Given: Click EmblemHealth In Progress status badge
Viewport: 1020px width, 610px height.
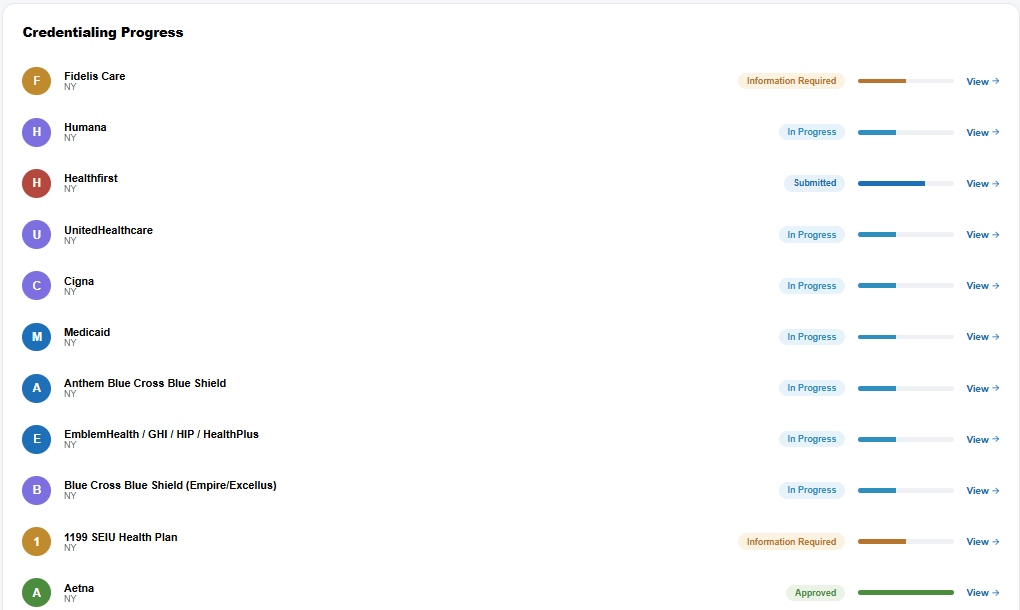Looking at the screenshot, I should pos(812,439).
